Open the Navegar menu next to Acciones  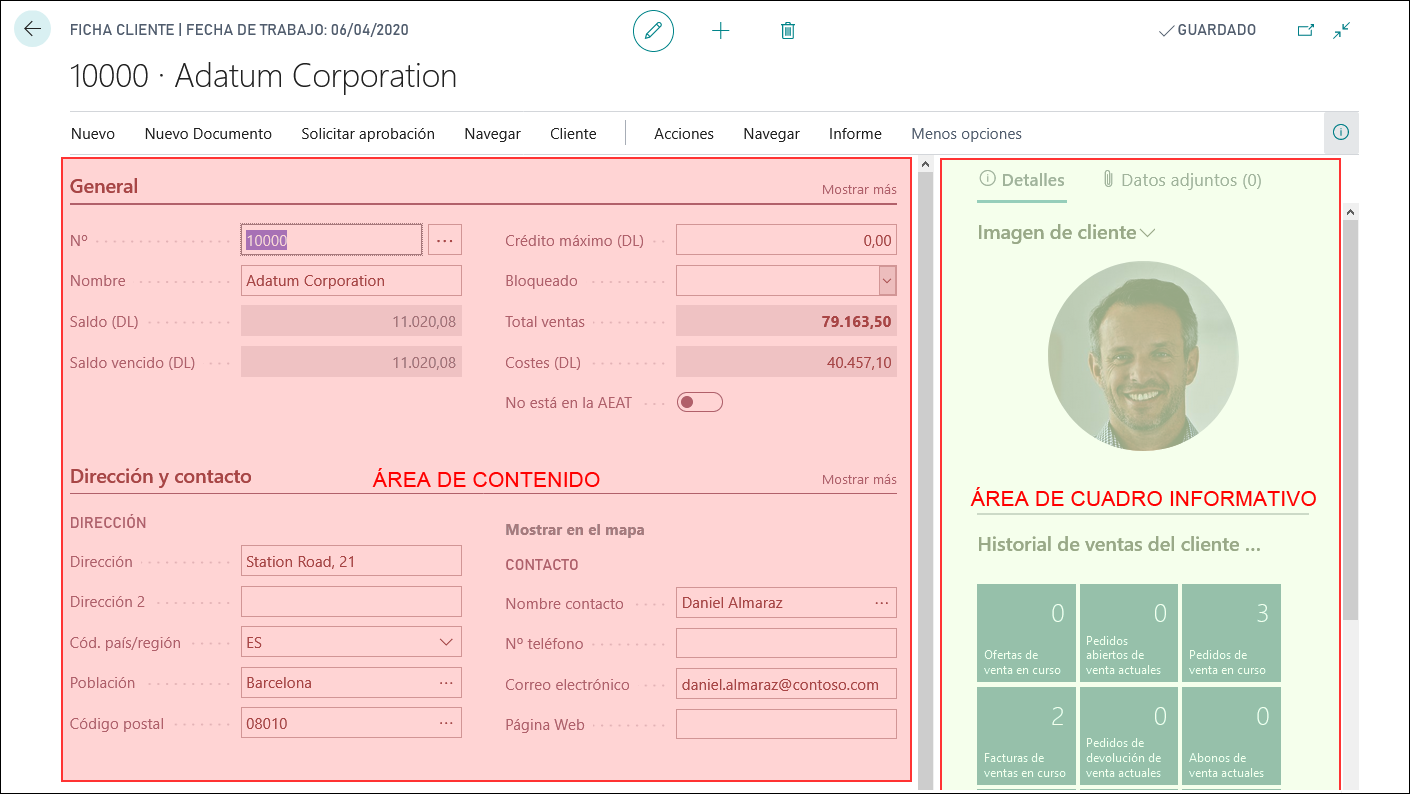[771, 134]
